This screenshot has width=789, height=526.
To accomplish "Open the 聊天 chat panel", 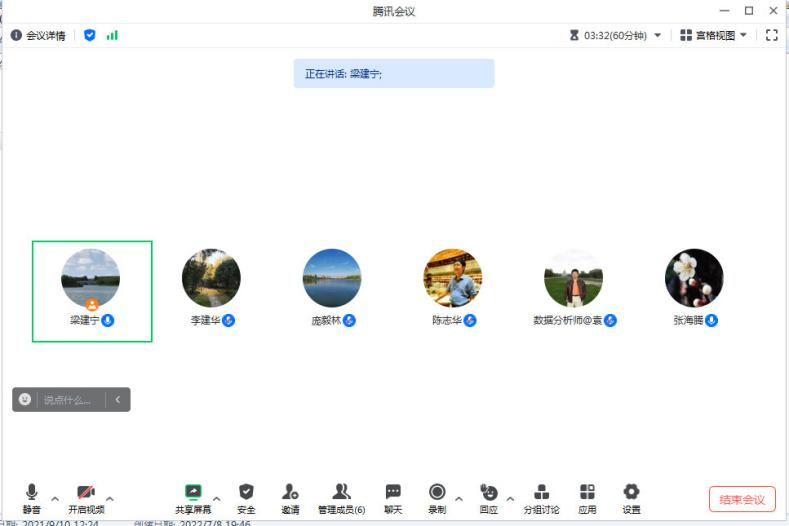I will click(393, 492).
